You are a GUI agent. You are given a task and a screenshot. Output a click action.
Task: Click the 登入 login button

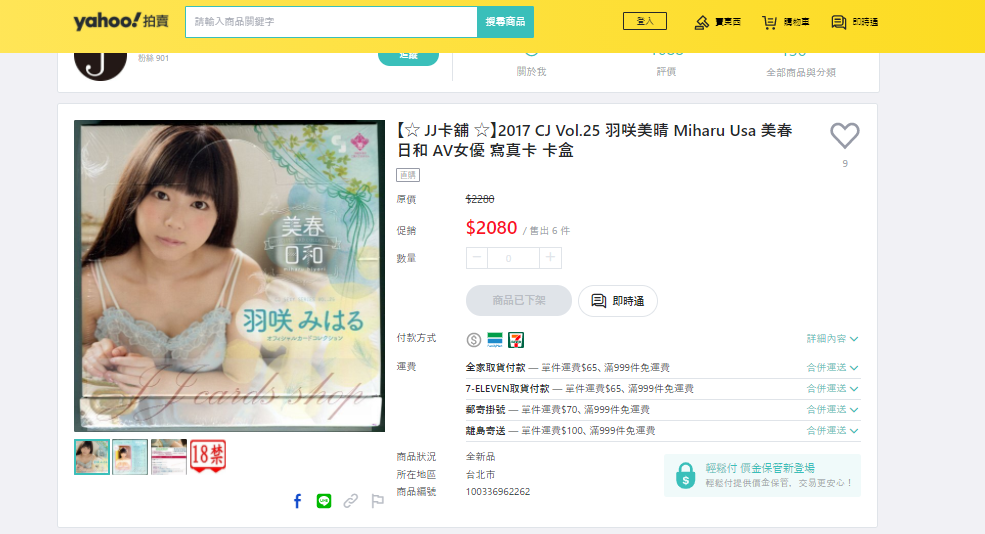[x=645, y=21]
